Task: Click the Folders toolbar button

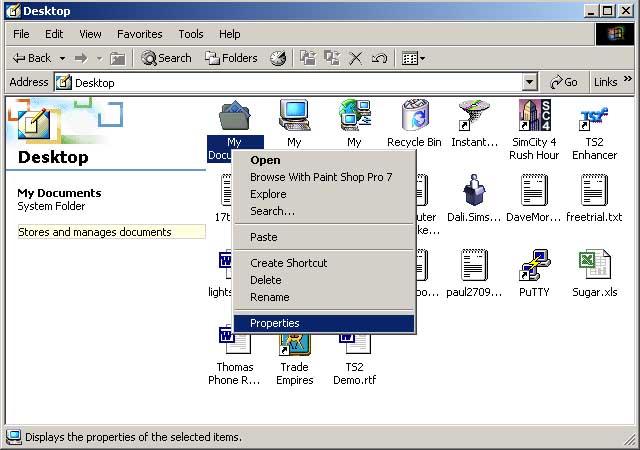Action: click(231, 58)
